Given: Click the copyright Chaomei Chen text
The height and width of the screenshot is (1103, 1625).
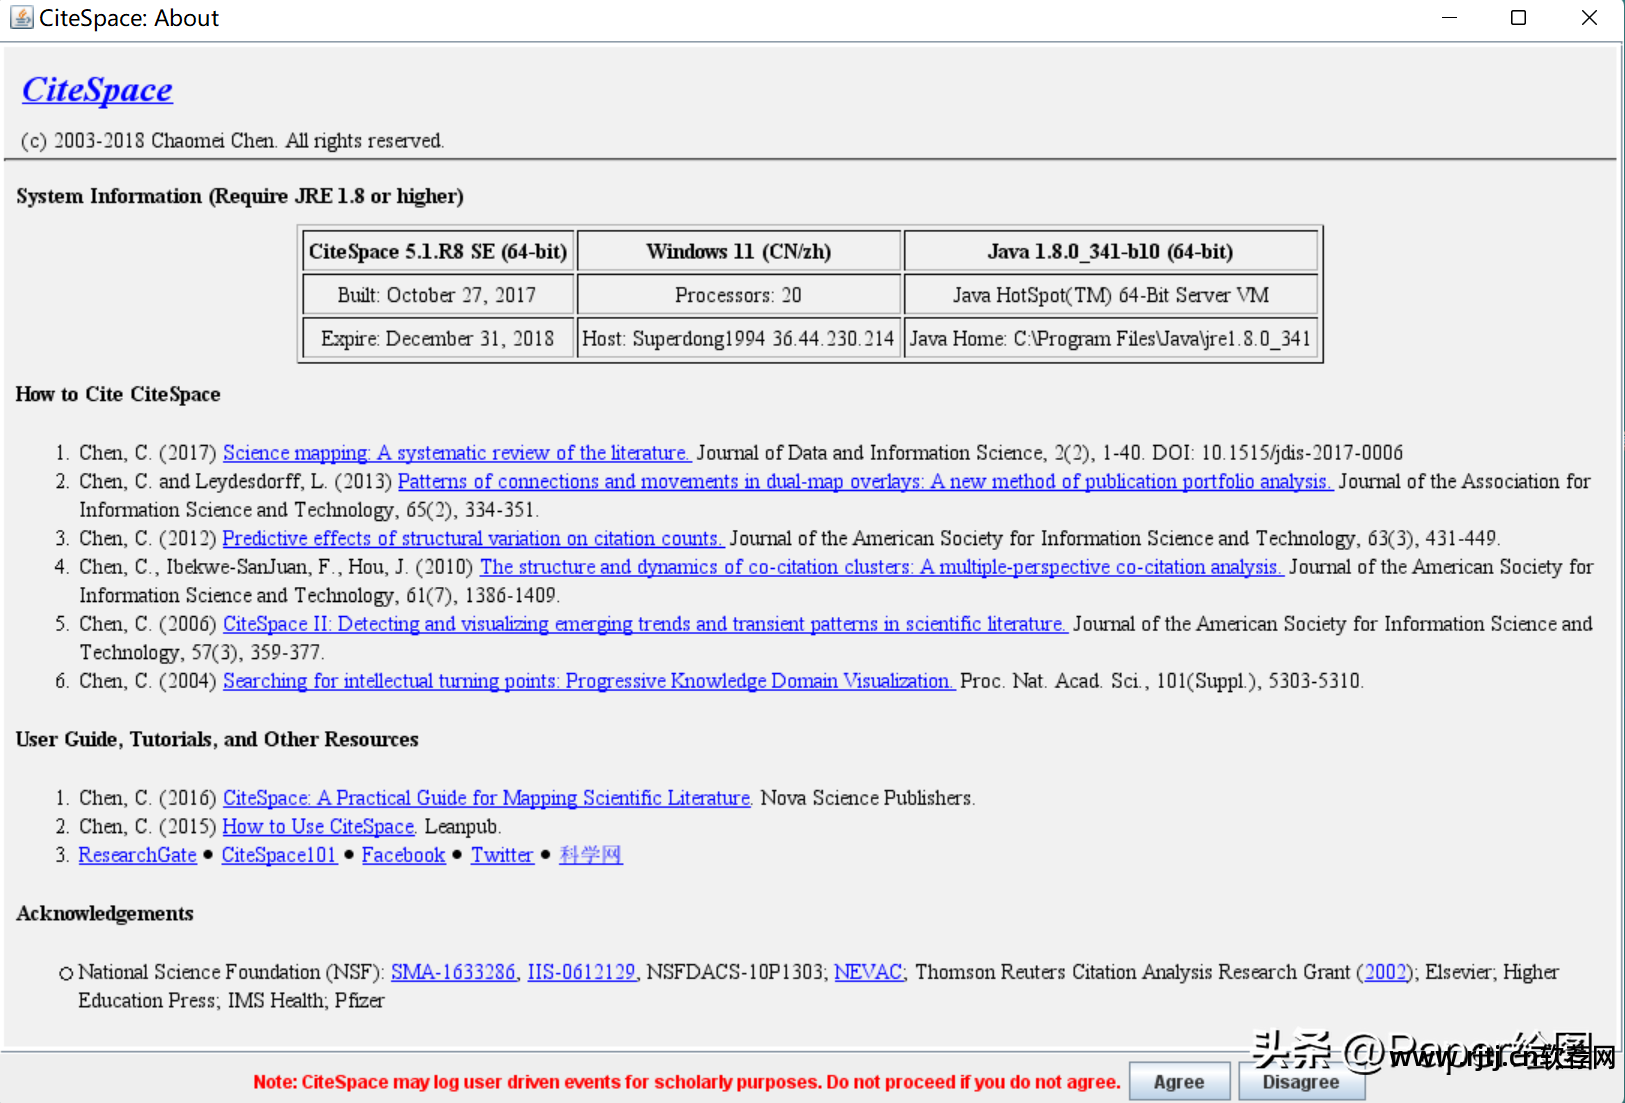Looking at the screenshot, I should 232,141.
